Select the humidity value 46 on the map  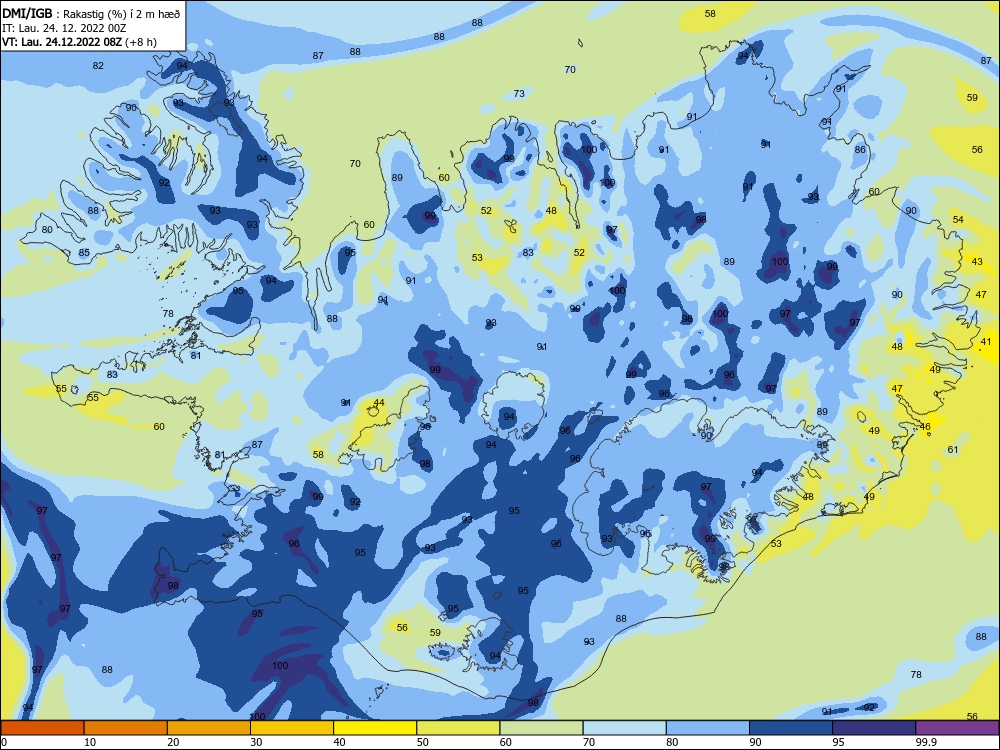tap(925, 427)
